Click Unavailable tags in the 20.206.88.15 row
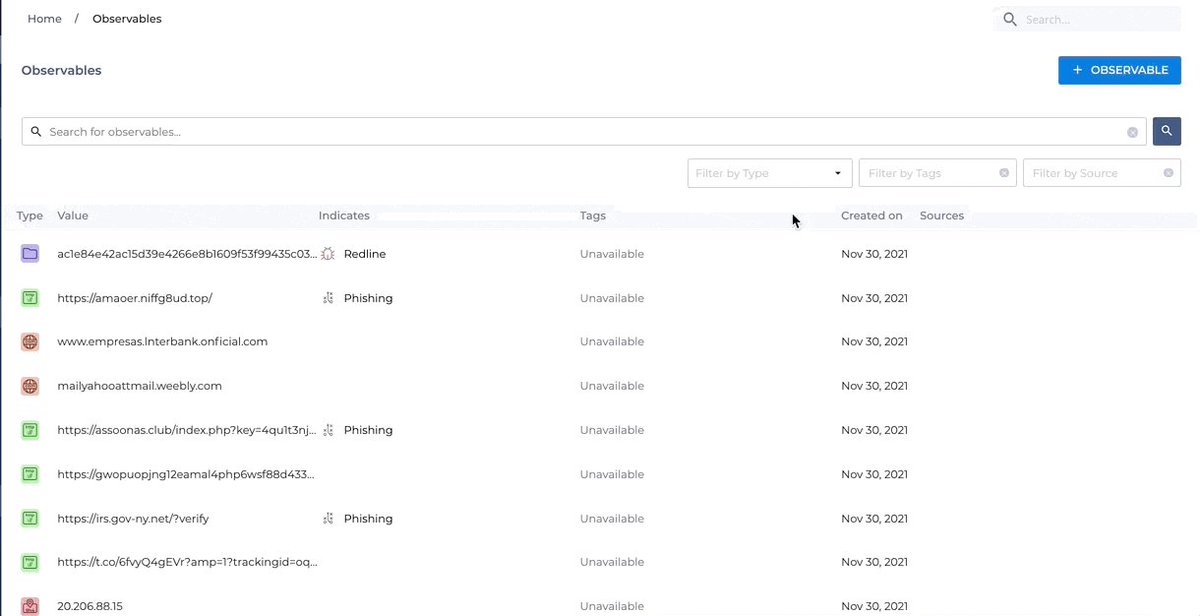Screen dimensions: 1200x616 [x=612, y=606]
